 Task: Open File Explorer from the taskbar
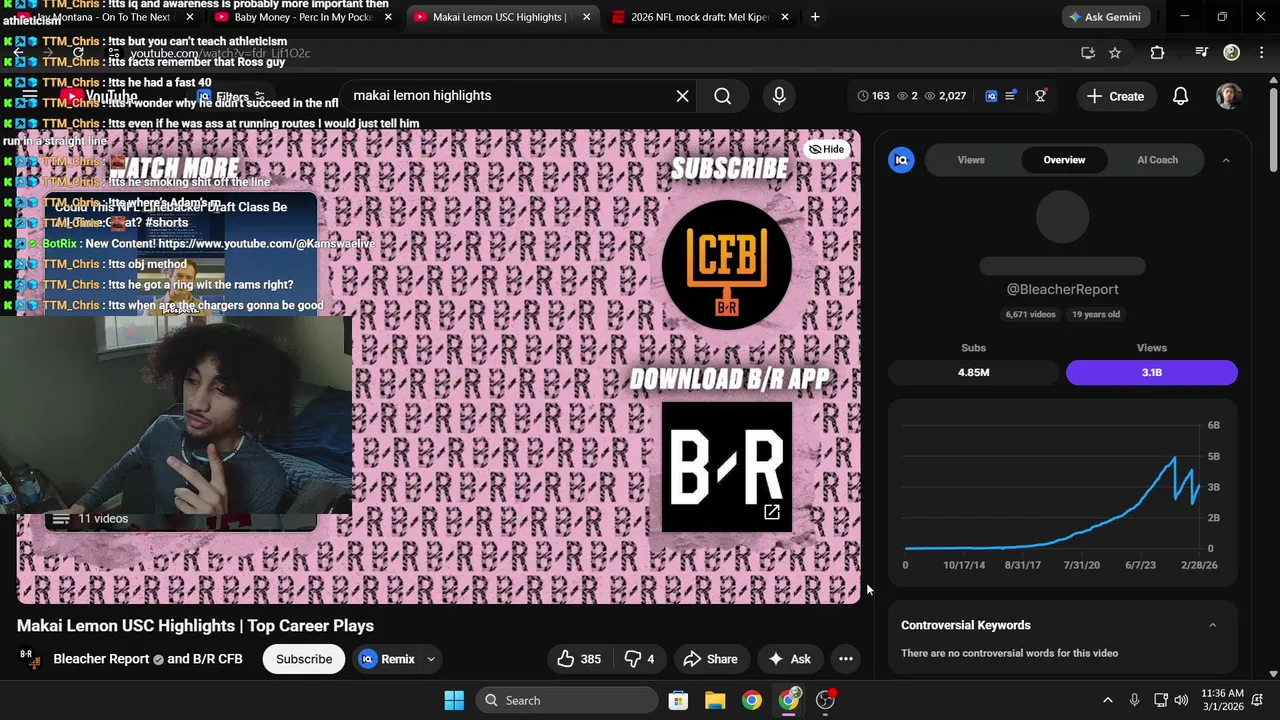click(x=715, y=700)
